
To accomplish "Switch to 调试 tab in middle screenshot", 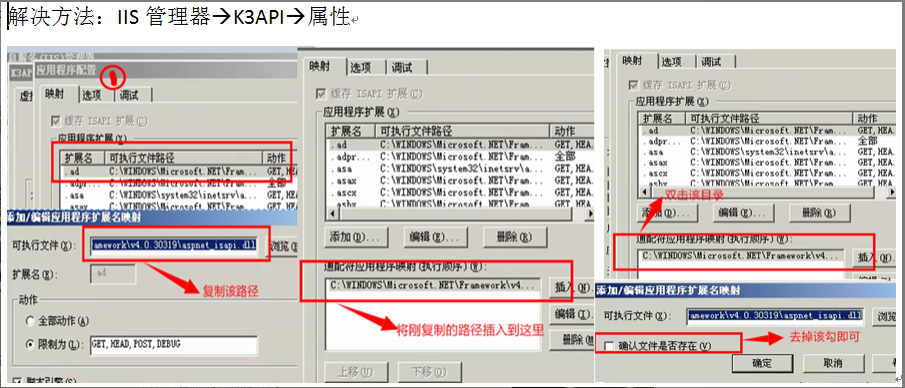I will tap(402, 68).
